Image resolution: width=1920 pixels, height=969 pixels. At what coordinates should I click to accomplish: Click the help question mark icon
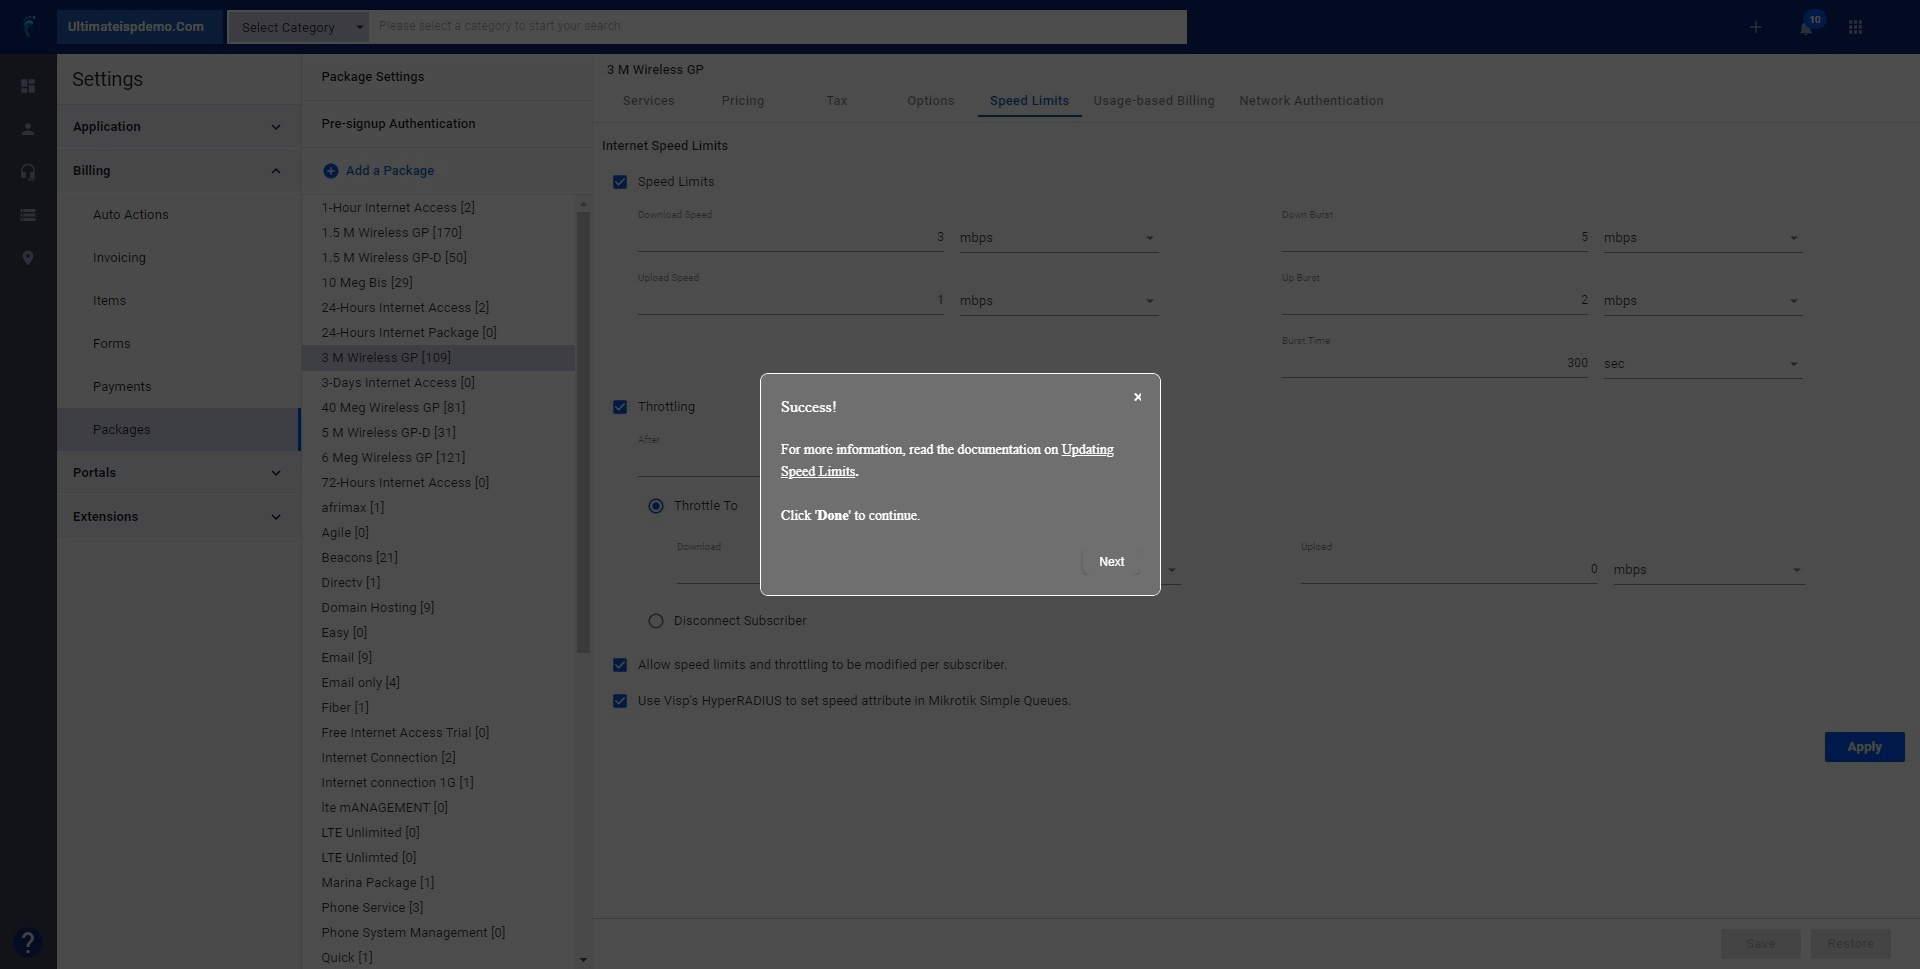point(28,942)
